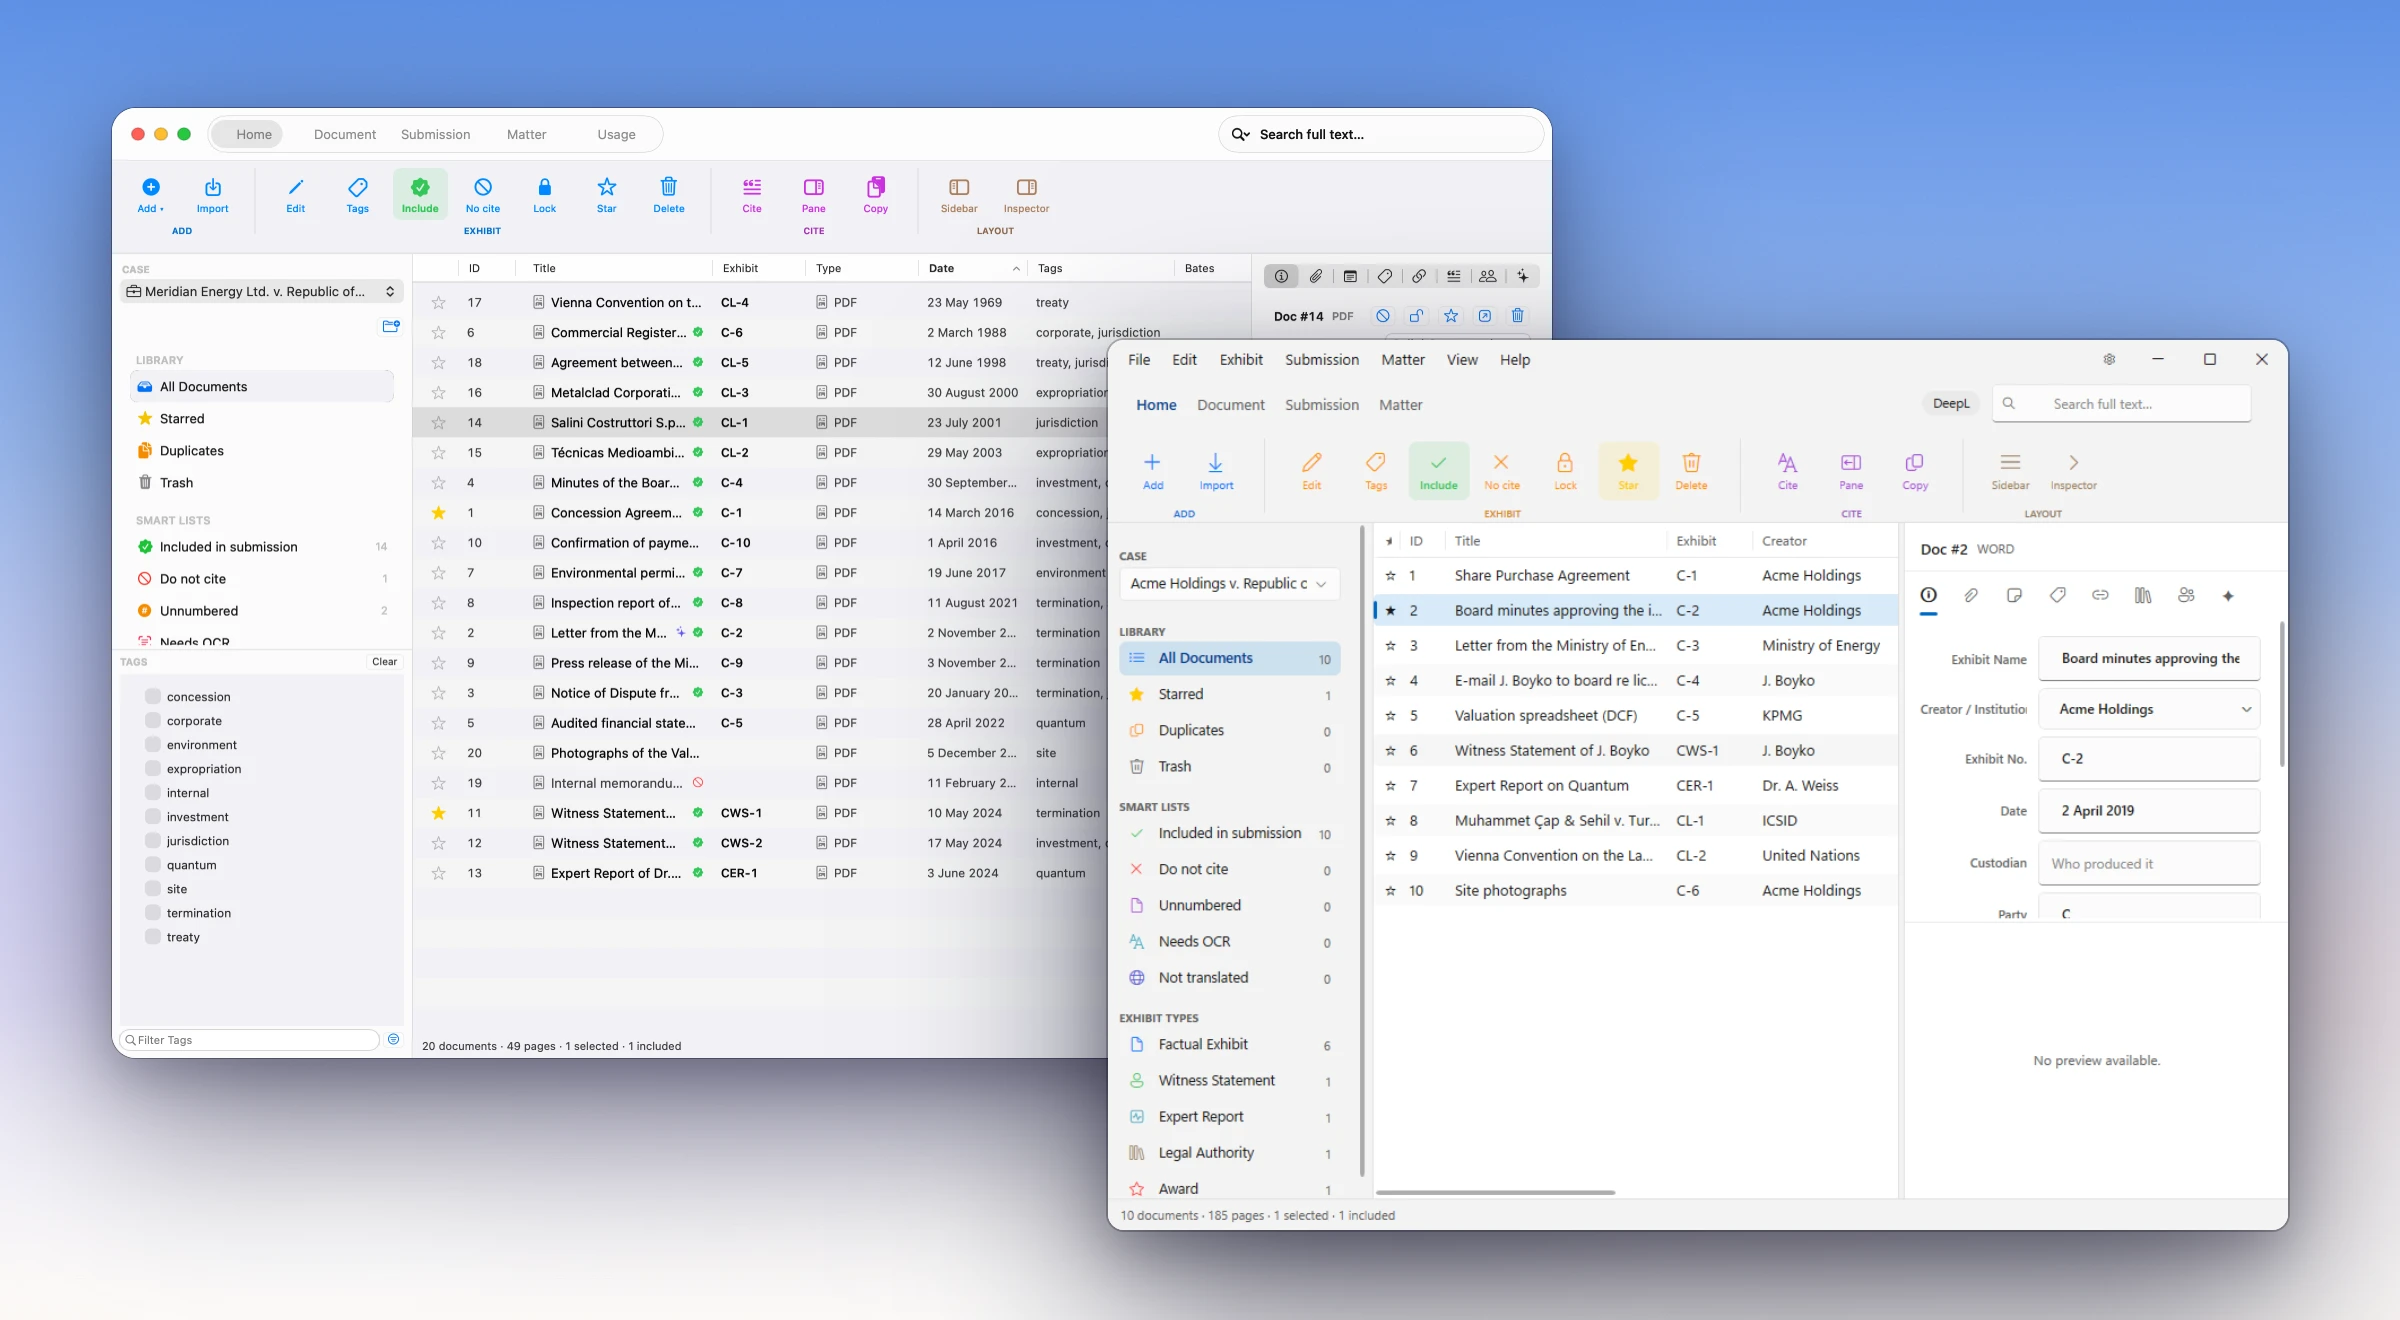Click the blue Edit pencil in Mac toolbar
Viewport: 2400px width, 1320px height.
[x=296, y=195]
